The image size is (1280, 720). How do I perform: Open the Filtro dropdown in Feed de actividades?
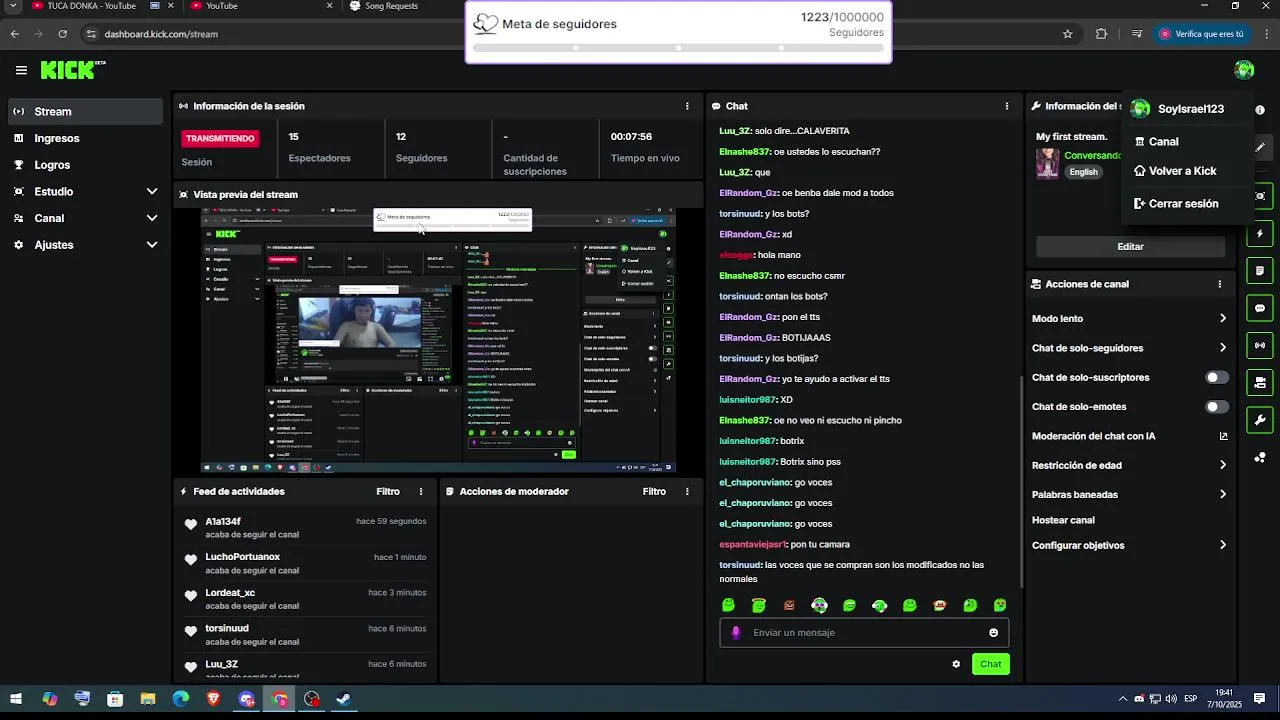point(388,492)
